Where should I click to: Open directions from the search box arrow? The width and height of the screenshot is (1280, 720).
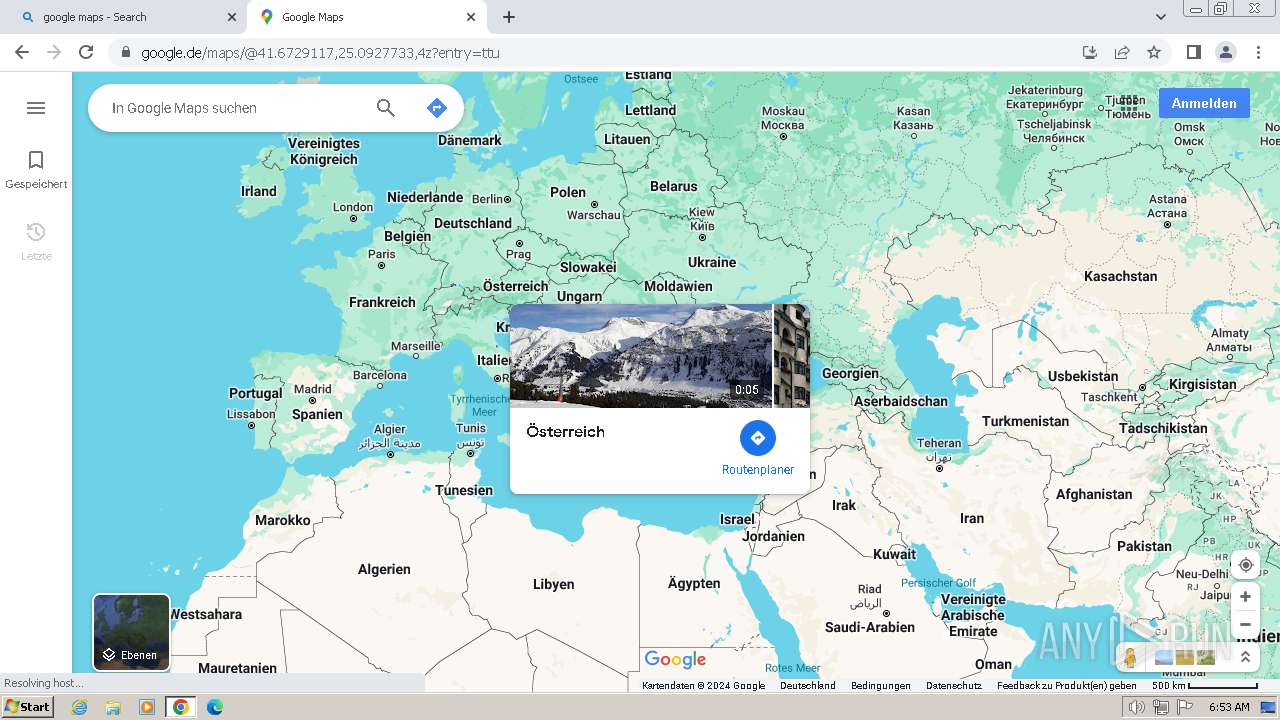click(x=437, y=108)
